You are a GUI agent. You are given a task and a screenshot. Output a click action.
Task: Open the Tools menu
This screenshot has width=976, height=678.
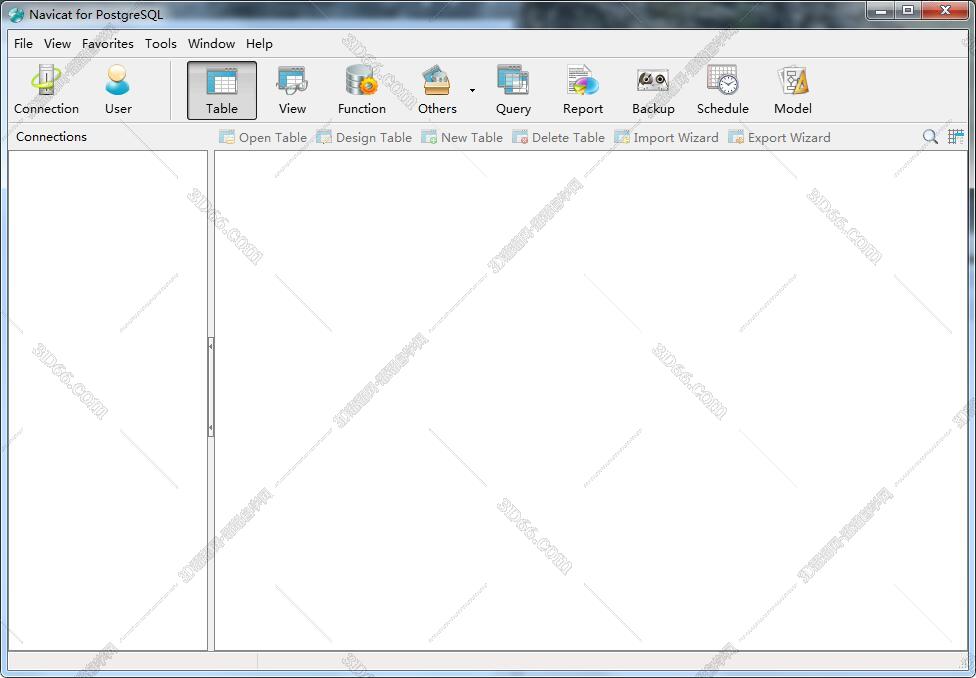(x=160, y=44)
